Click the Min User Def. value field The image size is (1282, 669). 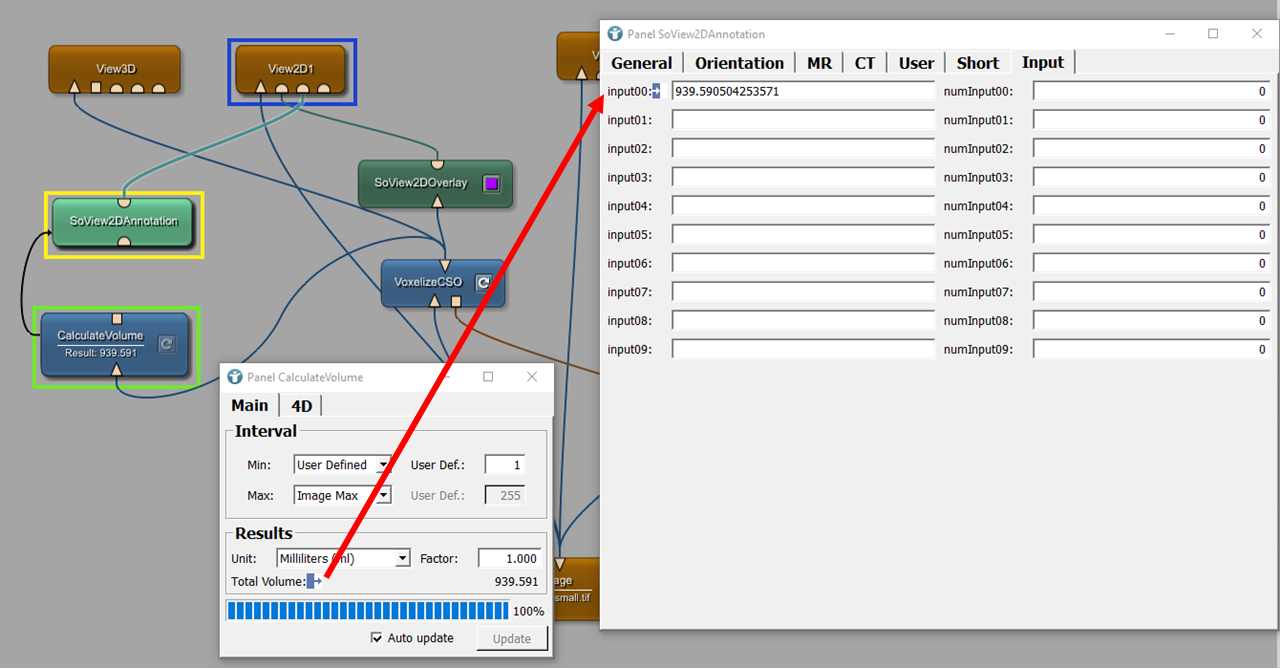[505, 465]
